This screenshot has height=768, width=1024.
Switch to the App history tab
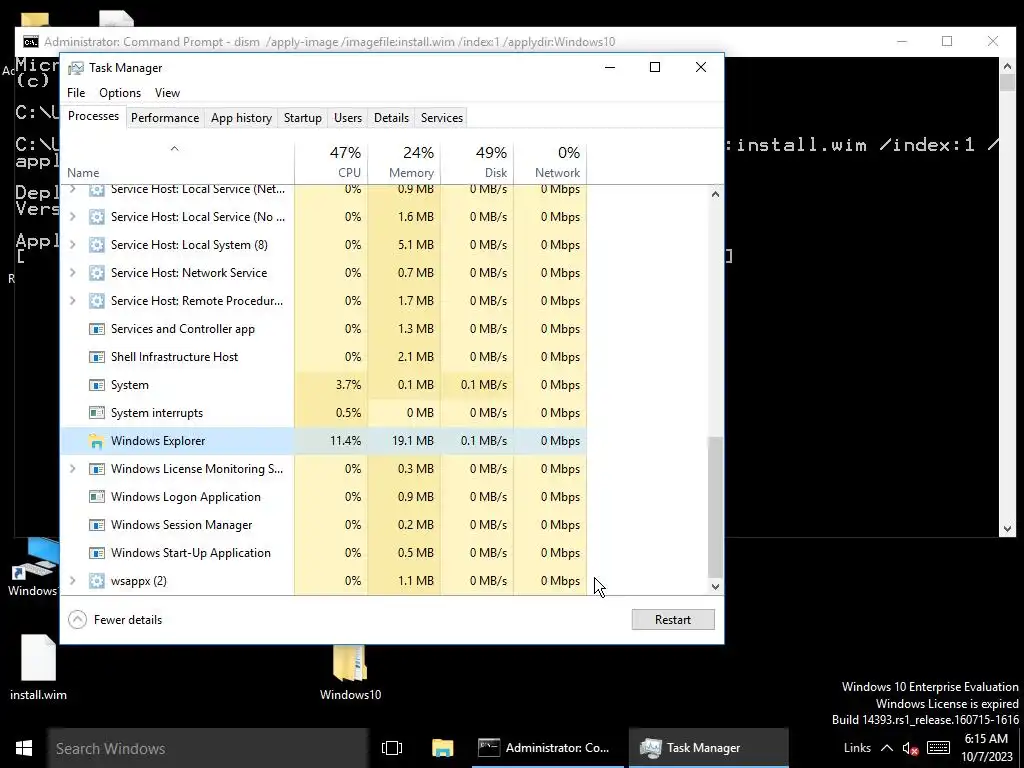point(241,118)
